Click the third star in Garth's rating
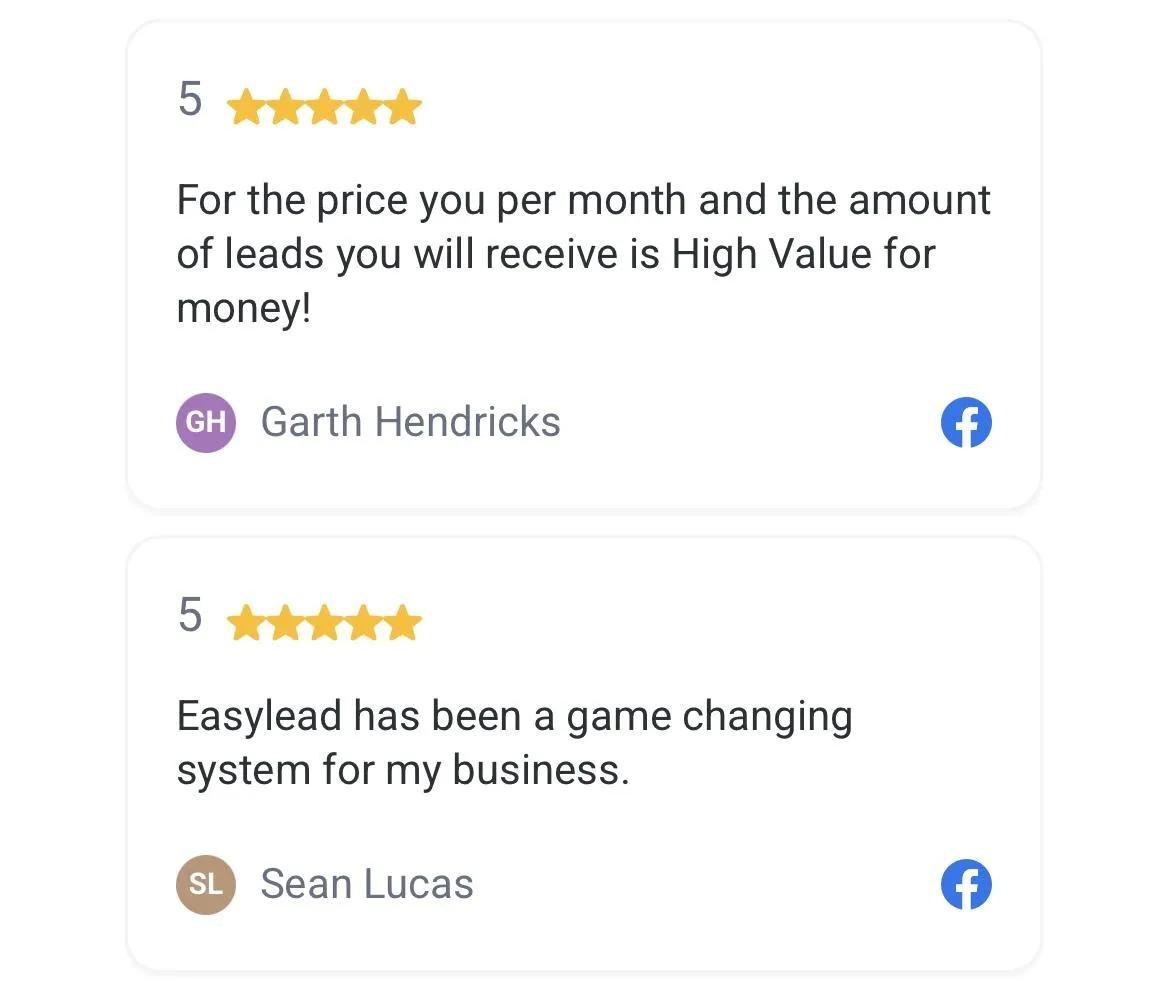1169x987 pixels. (x=324, y=107)
